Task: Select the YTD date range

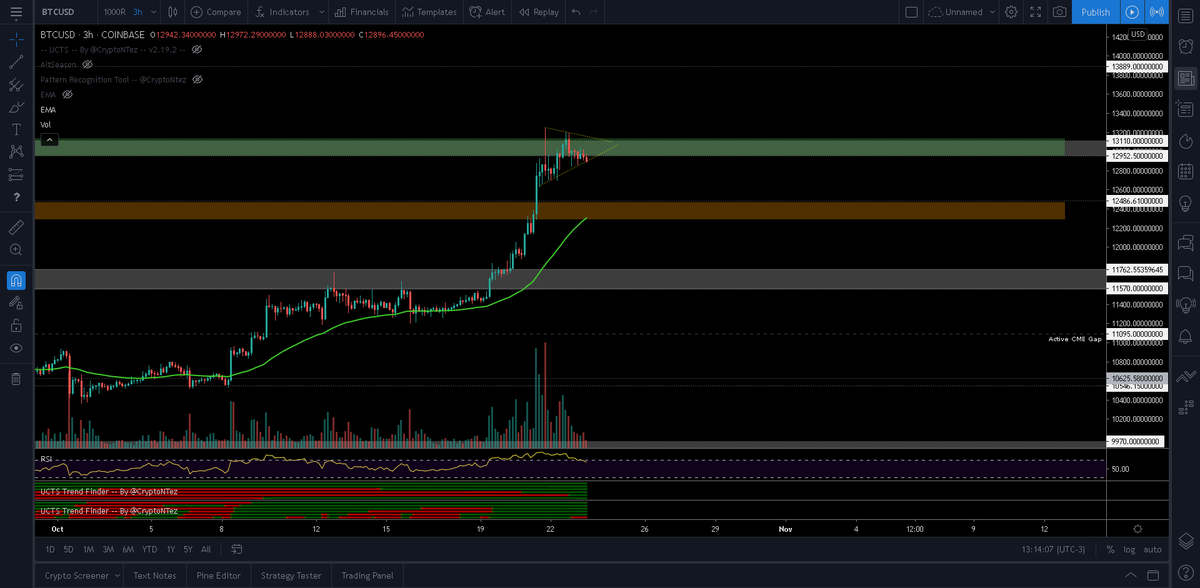Action: (x=149, y=549)
